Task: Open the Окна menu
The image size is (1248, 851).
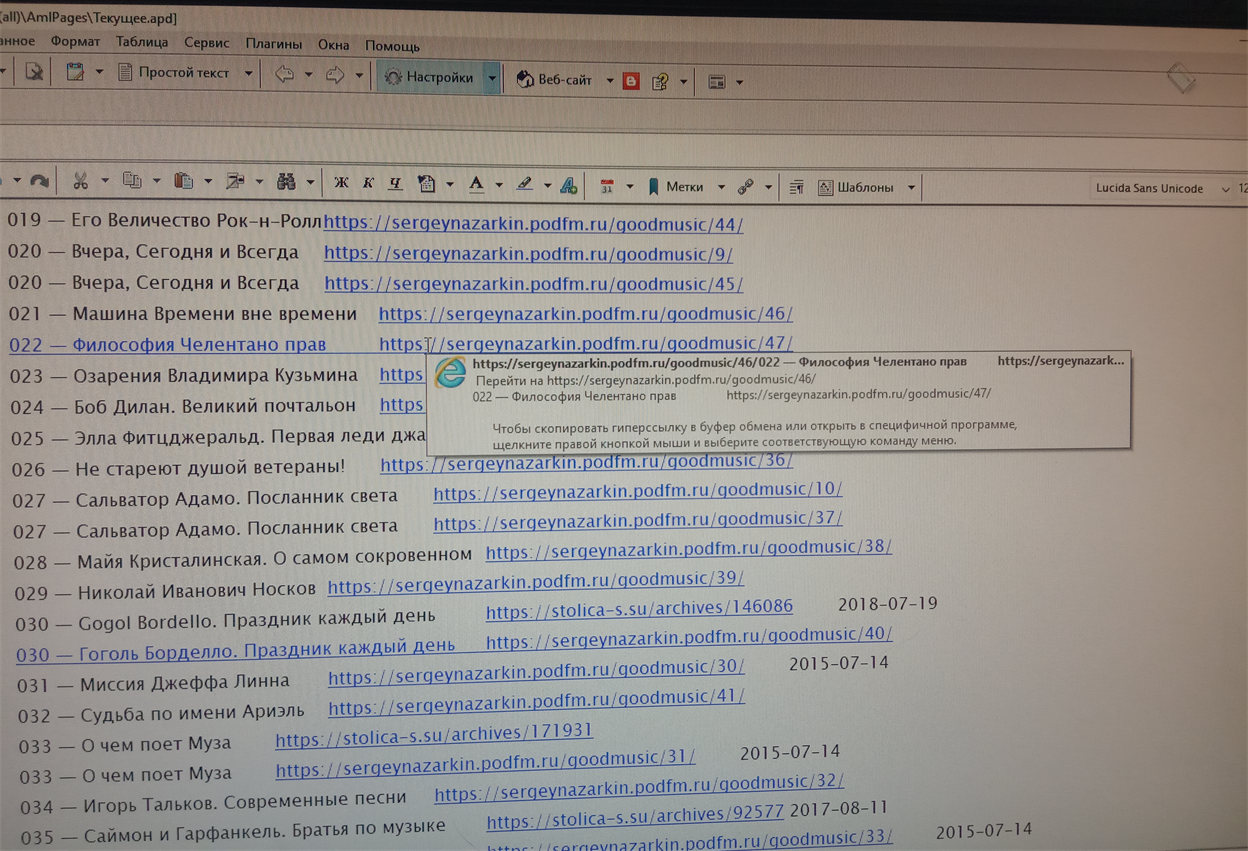Action: coord(333,44)
